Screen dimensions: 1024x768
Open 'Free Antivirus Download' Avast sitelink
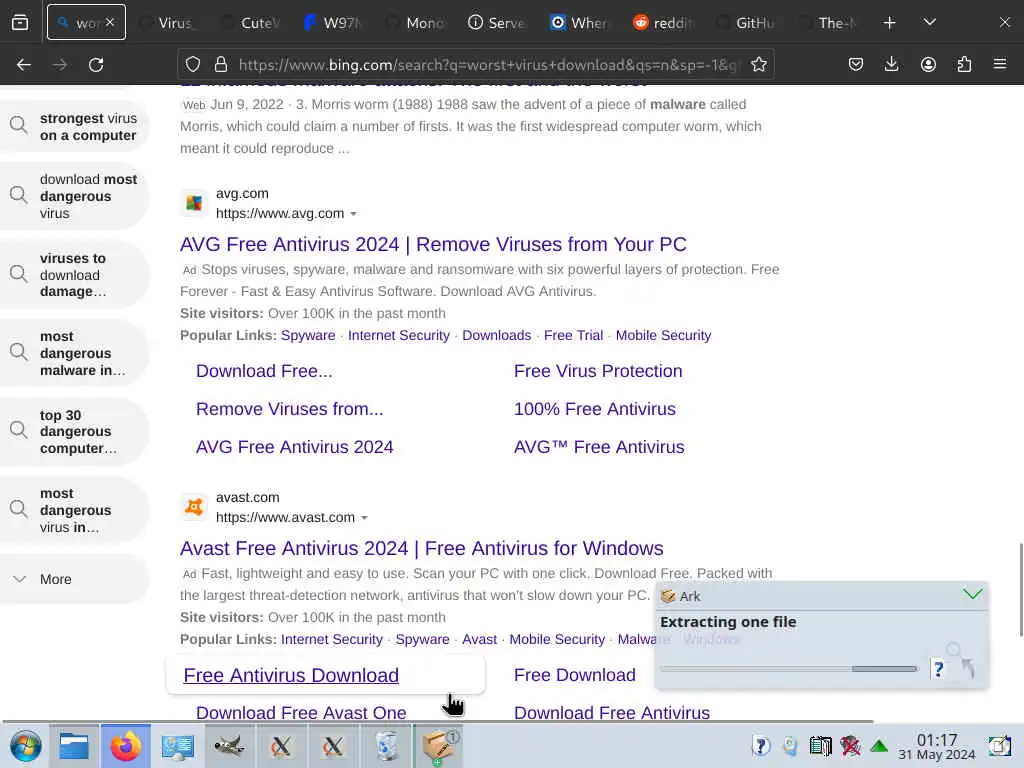tap(291, 675)
